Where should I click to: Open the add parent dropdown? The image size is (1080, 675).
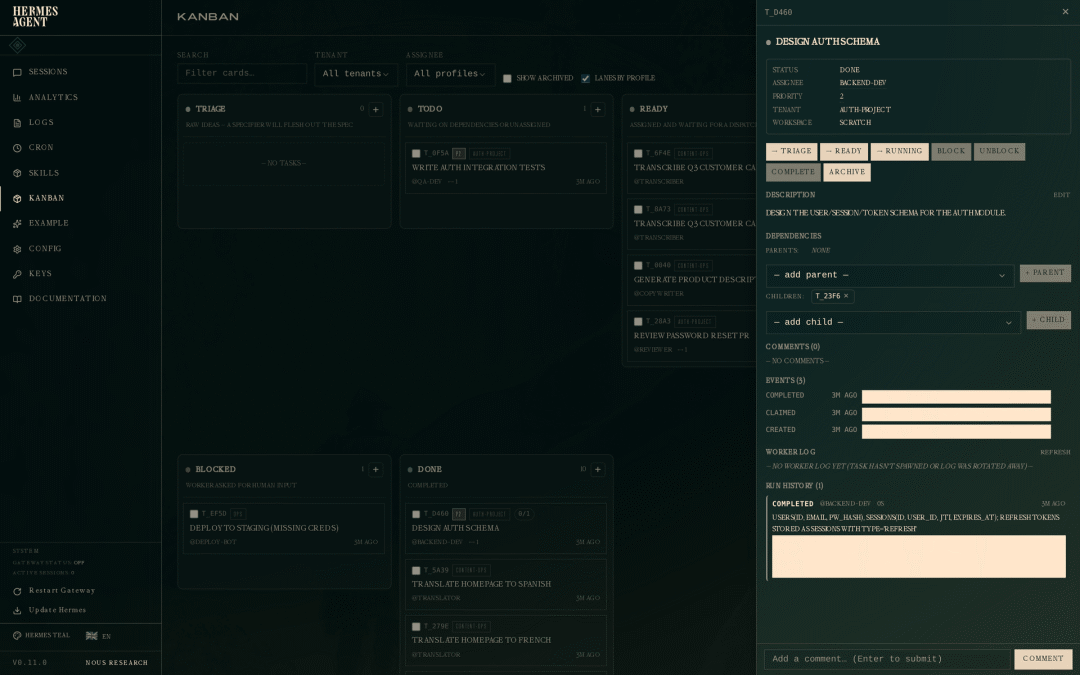889,276
